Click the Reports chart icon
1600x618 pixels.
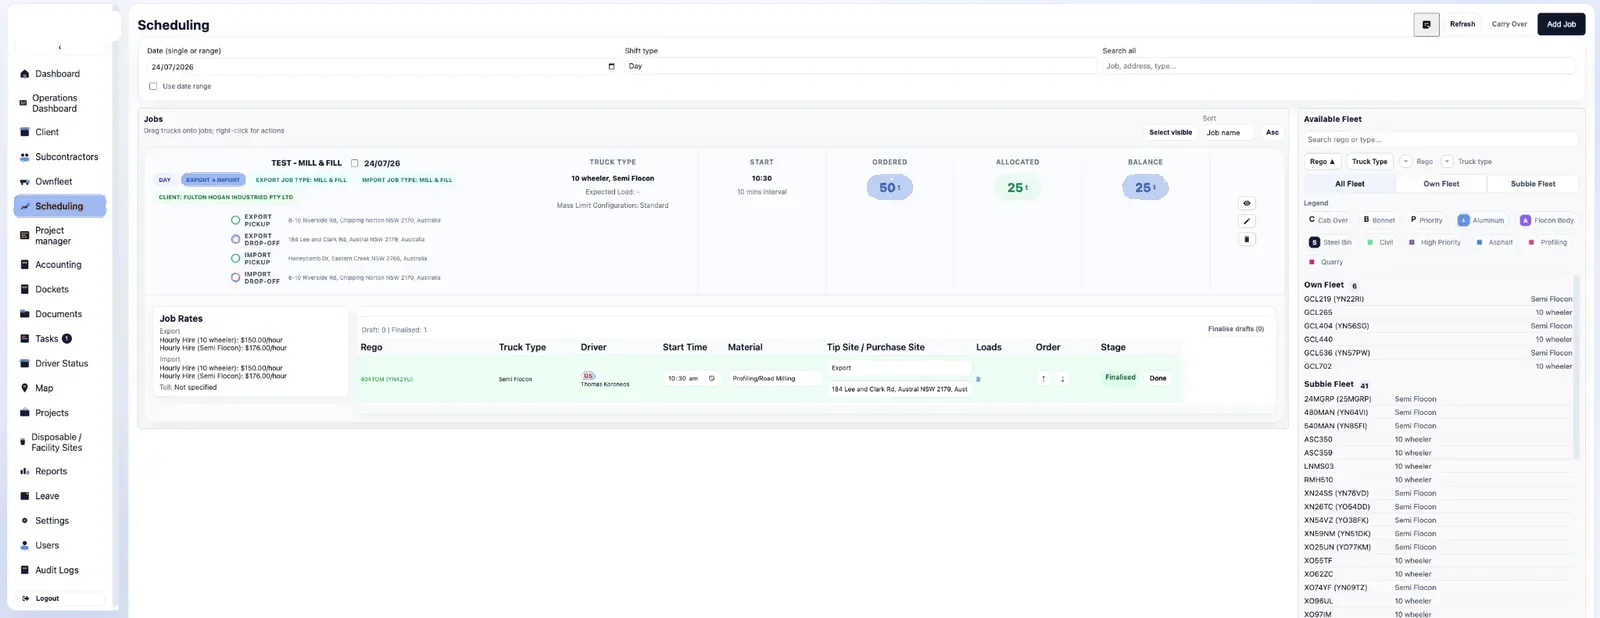click(25, 471)
